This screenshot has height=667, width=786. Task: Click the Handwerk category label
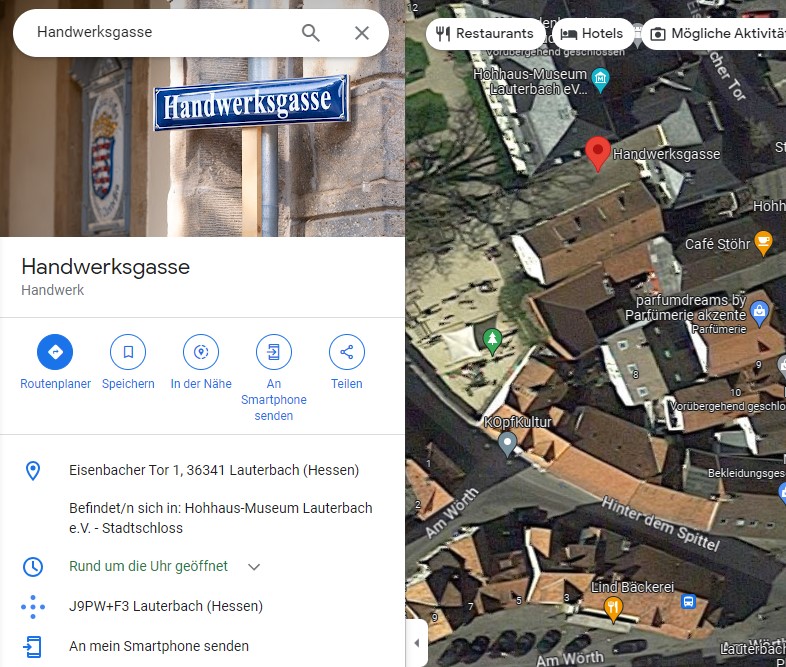point(53,290)
